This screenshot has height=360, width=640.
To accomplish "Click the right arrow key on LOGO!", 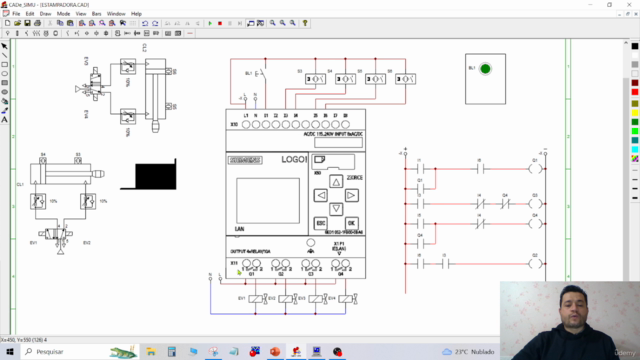I will click(x=351, y=196).
